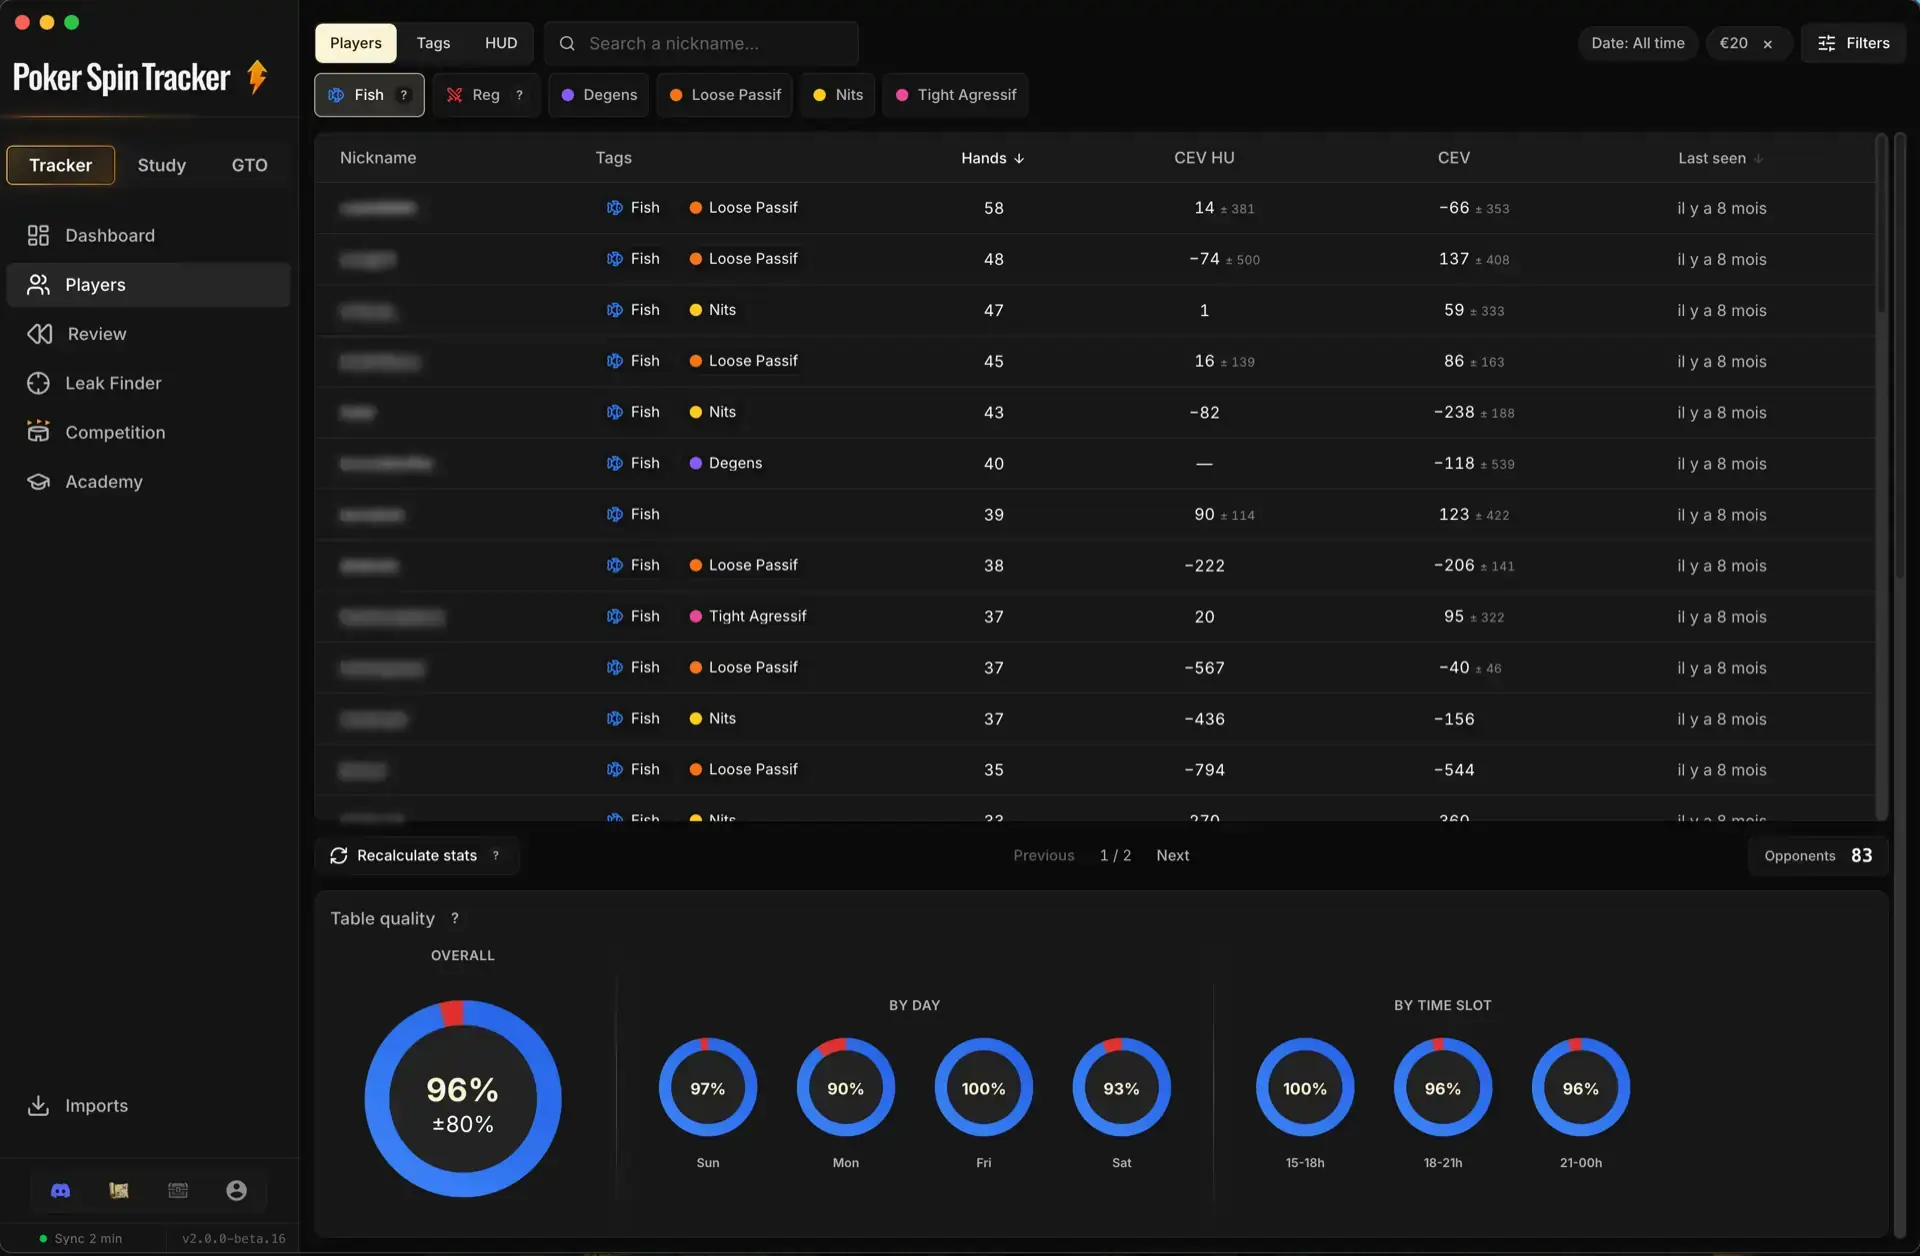
Task: Click the Imports download icon
Action: [38, 1105]
